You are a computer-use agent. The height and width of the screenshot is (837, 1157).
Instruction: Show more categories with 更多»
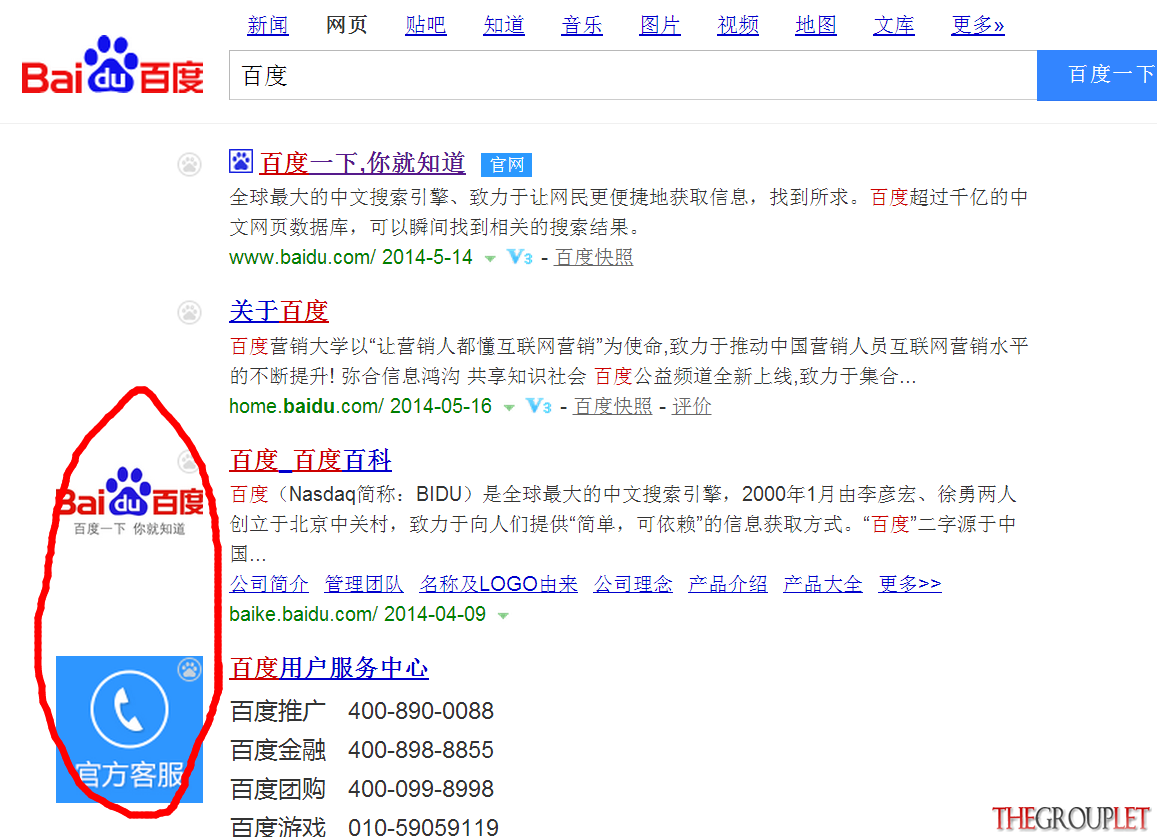pos(978,25)
